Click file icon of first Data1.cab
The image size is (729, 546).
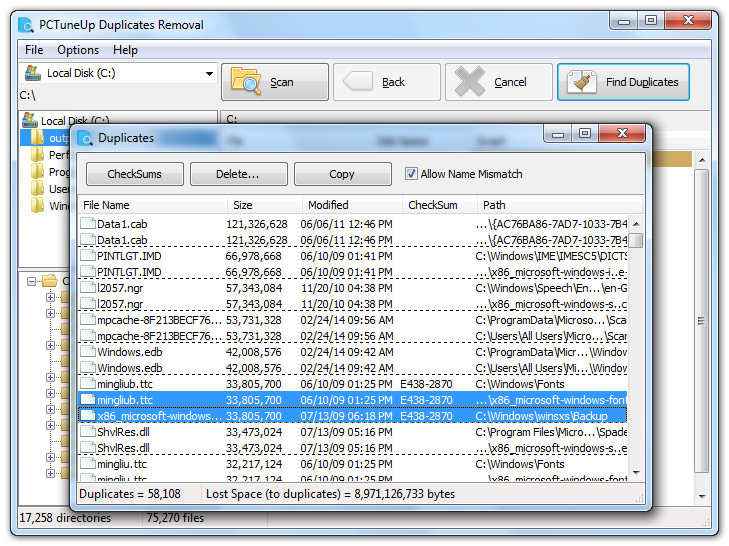click(x=87, y=224)
